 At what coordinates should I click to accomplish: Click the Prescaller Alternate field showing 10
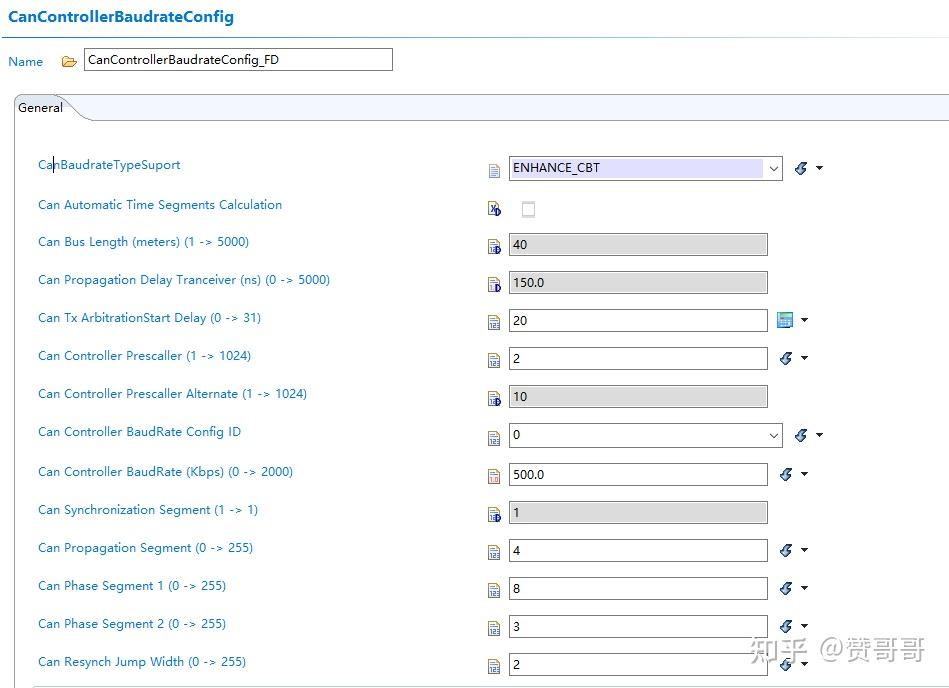pyautogui.click(x=638, y=396)
